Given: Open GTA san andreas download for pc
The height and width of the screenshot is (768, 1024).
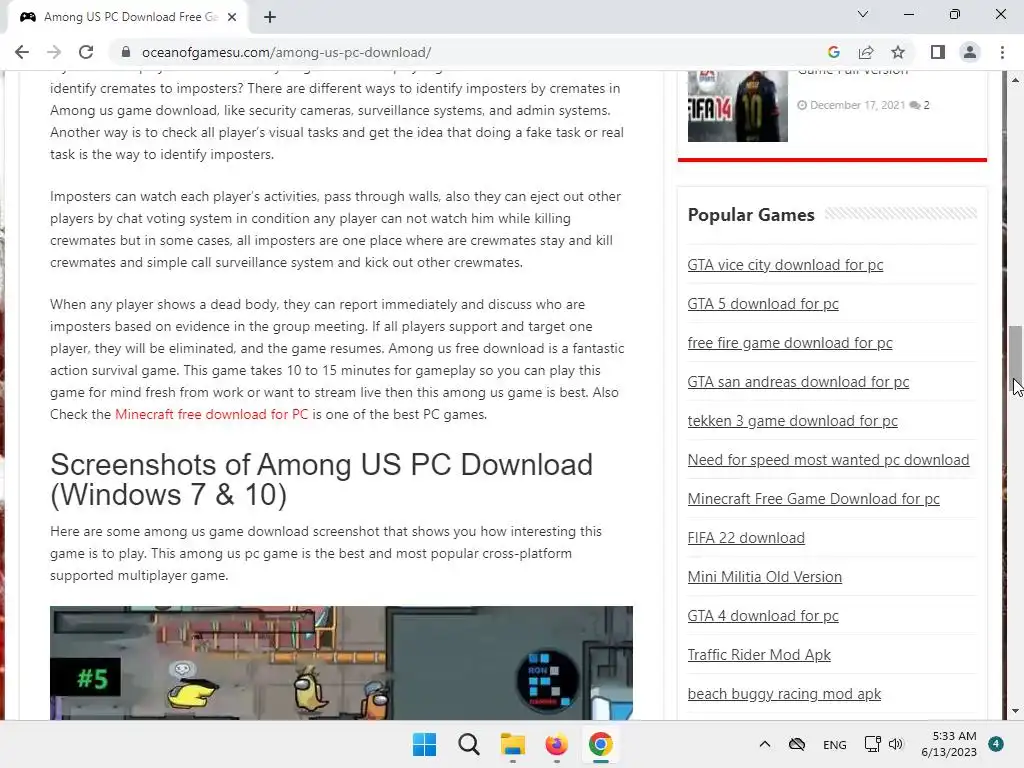Looking at the screenshot, I should pyautogui.click(x=798, y=382).
